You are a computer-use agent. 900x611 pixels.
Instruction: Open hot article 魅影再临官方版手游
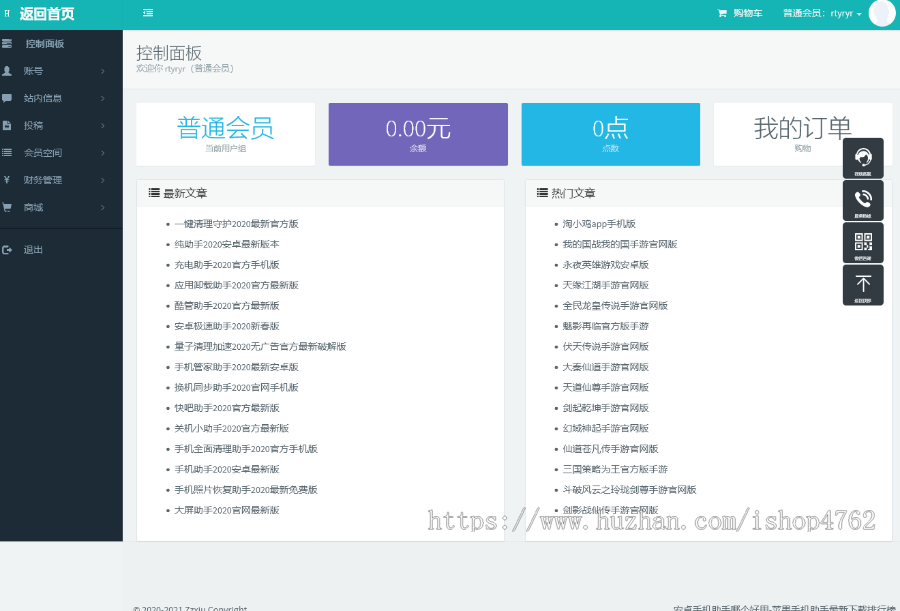point(606,326)
